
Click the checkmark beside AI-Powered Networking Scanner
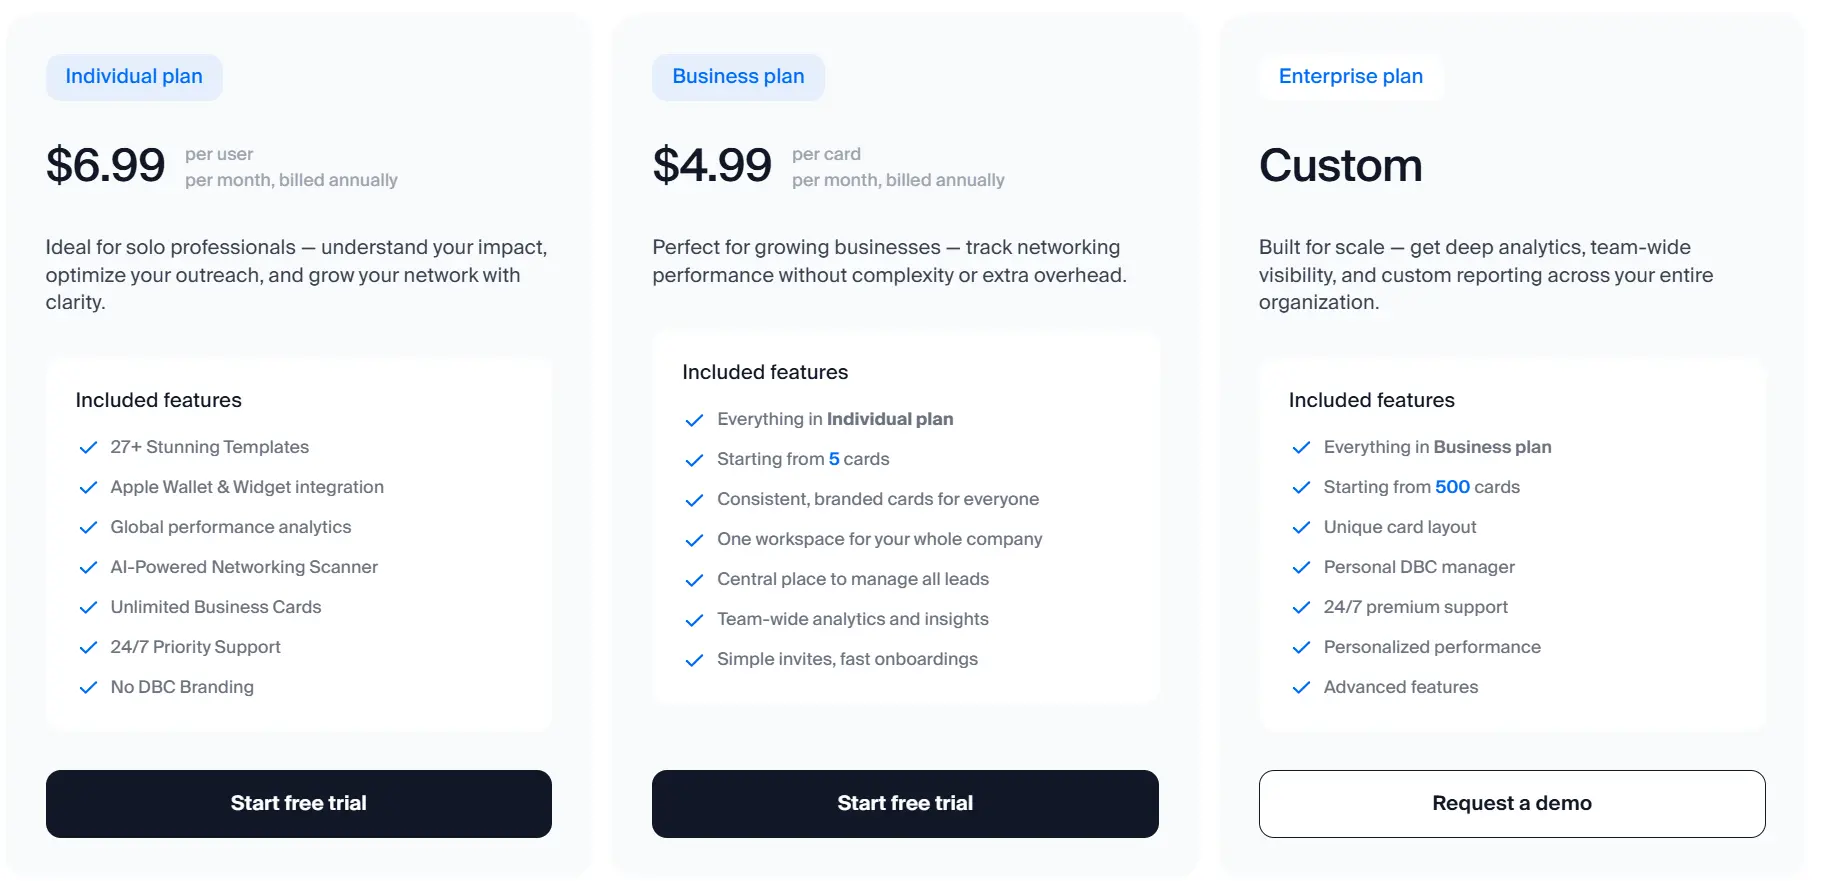pyautogui.click(x=88, y=567)
